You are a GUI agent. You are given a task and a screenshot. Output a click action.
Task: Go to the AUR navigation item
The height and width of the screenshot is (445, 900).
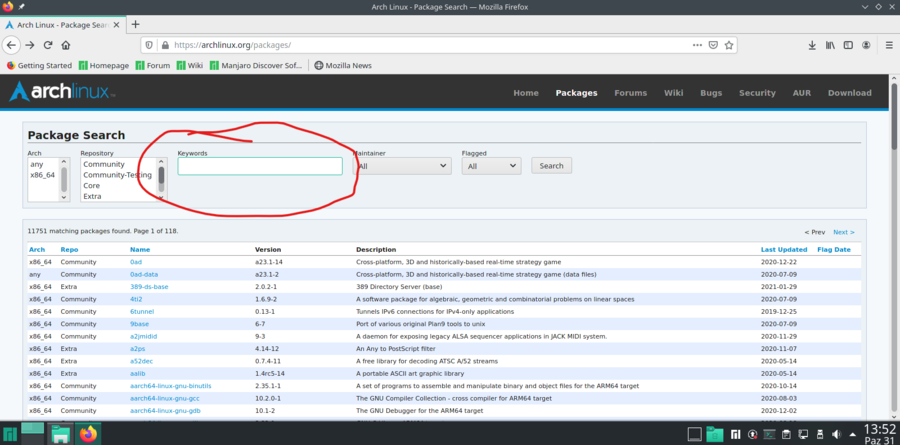pyautogui.click(x=801, y=93)
